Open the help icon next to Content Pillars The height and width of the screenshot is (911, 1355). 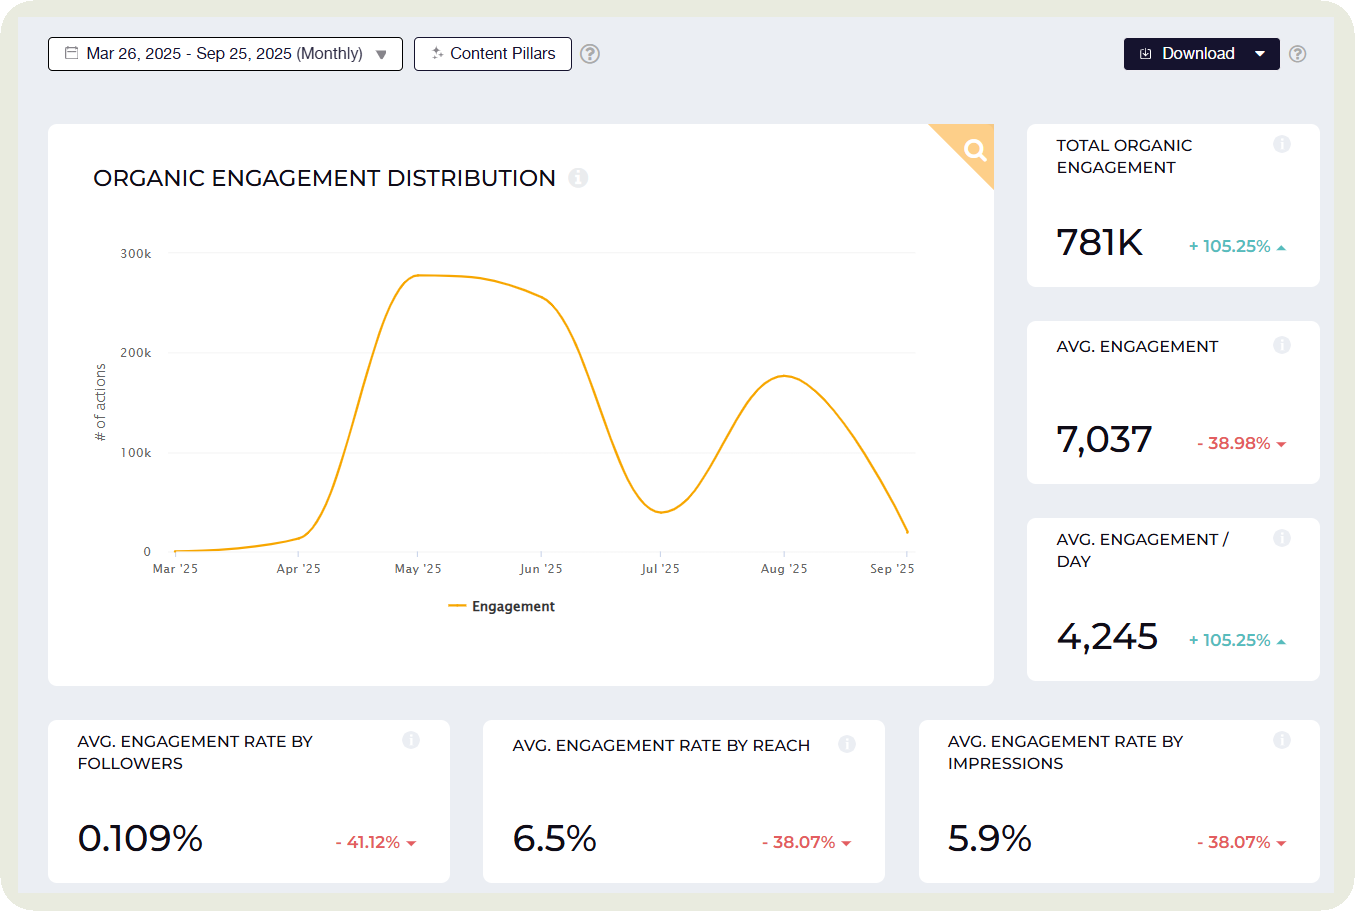[590, 54]
